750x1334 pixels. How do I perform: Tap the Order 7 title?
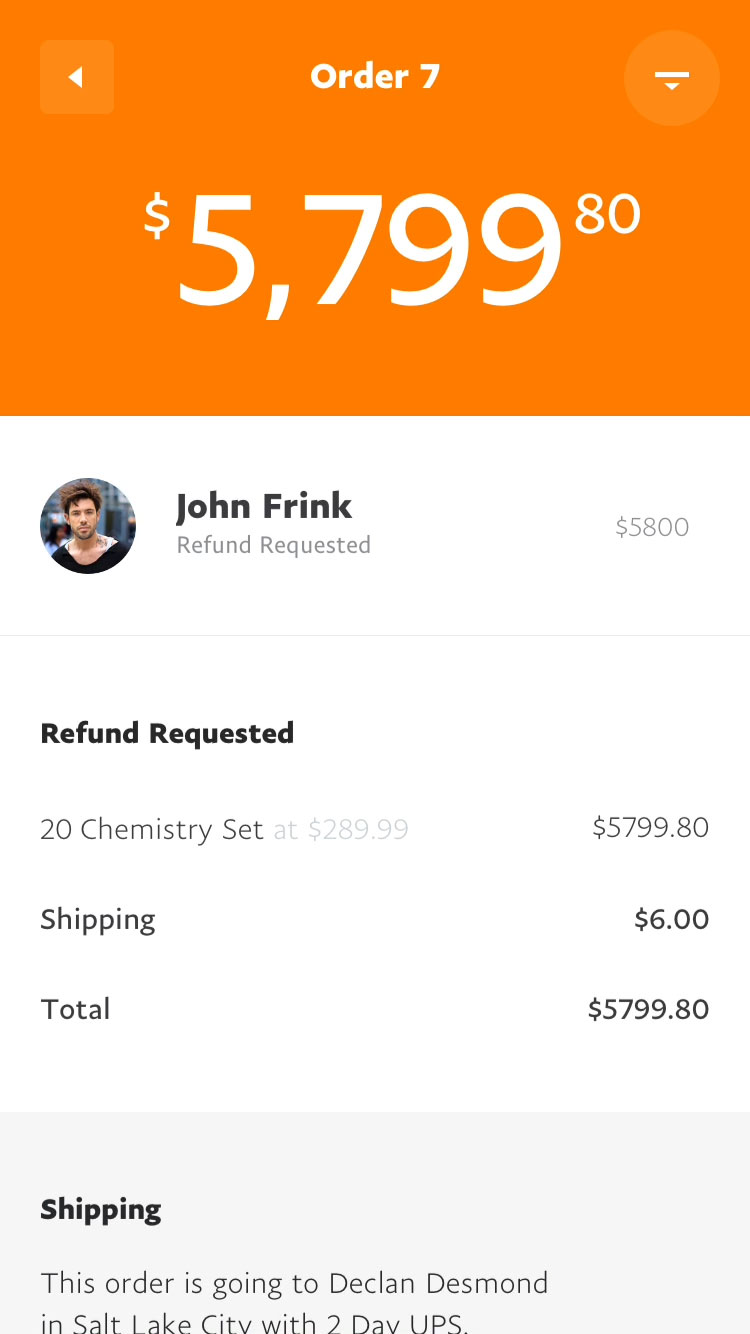coord(375,77)
